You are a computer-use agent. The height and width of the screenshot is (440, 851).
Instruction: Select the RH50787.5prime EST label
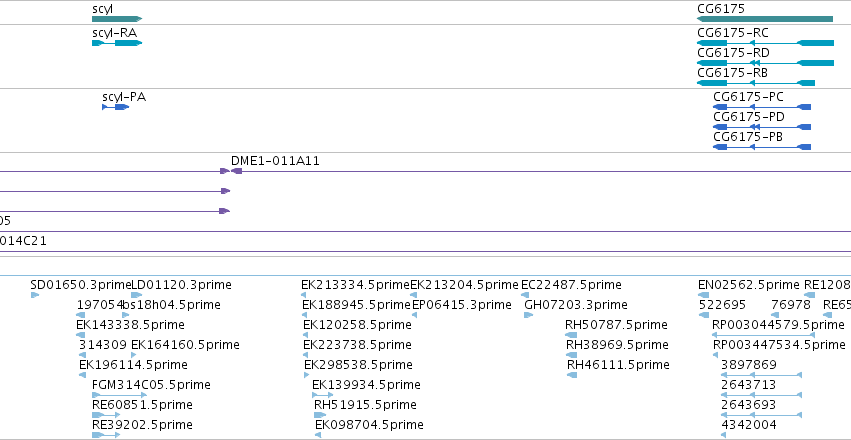pyautogui.click(x=616, y=324)
